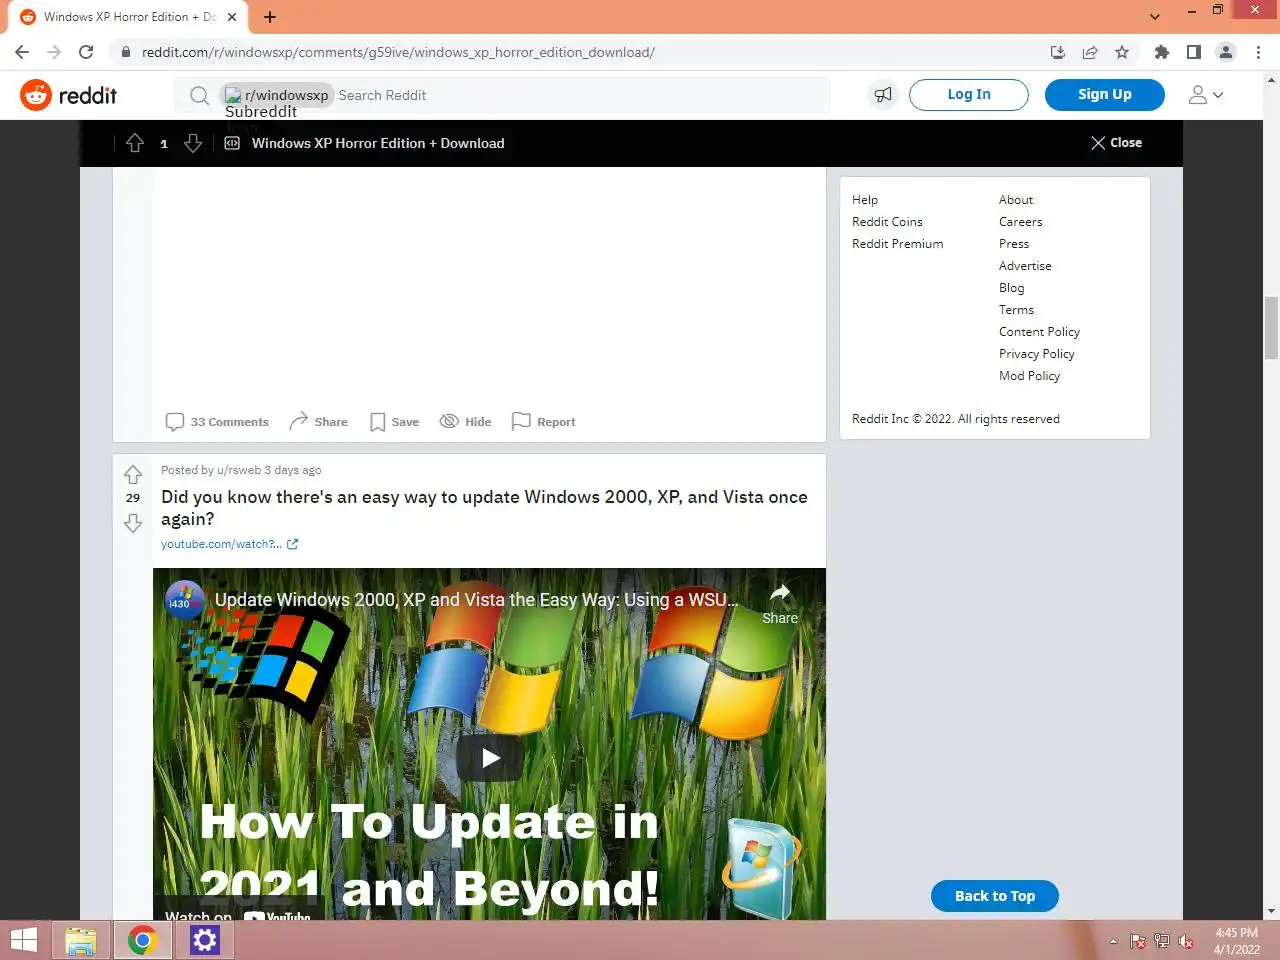Open the Windows Start button

tap(23, 940)
